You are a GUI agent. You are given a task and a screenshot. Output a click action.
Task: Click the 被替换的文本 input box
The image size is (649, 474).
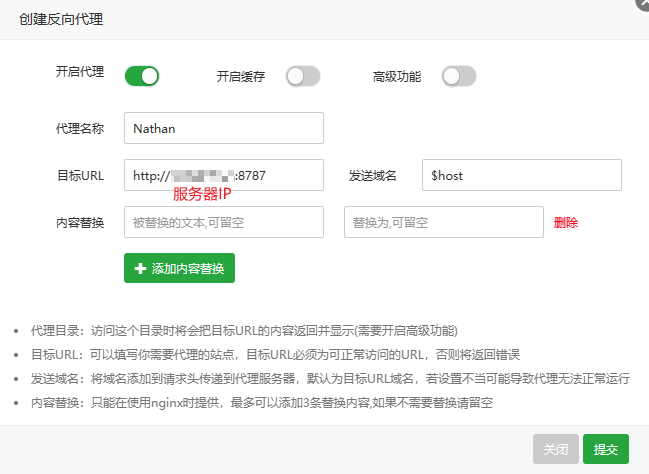tap(224, 222)
